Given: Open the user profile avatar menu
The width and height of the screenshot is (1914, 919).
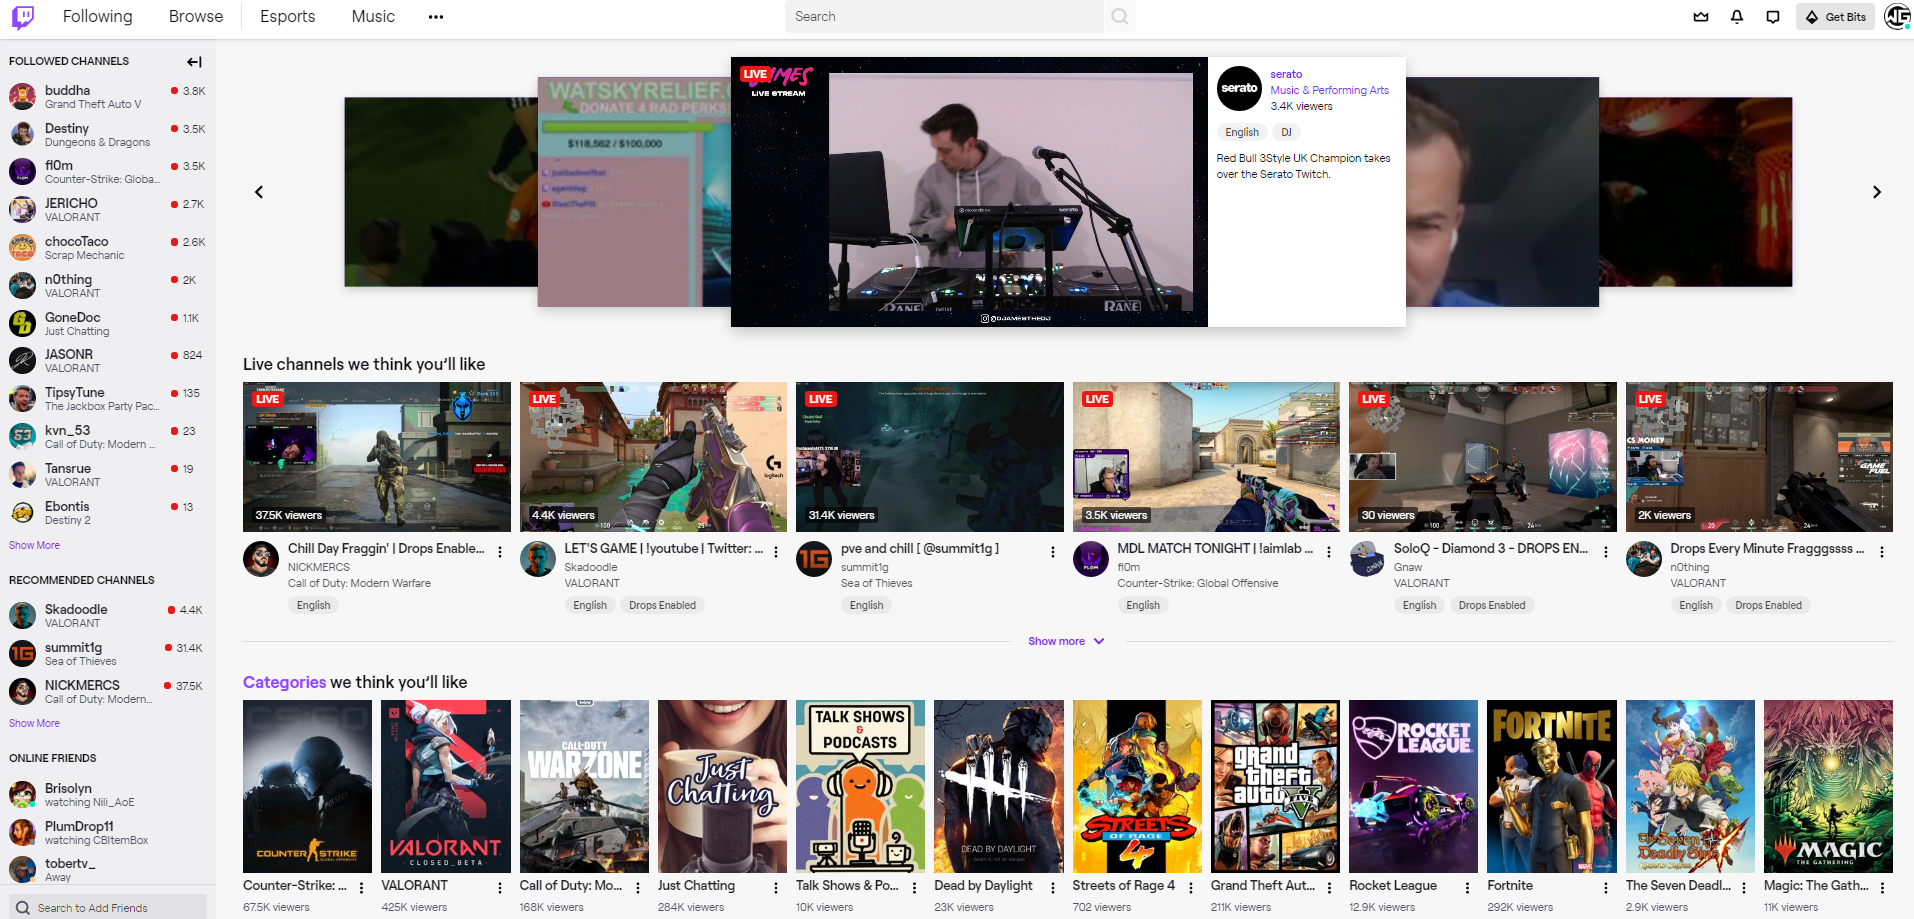Looking at the screenshot, I should [1897, 17].
